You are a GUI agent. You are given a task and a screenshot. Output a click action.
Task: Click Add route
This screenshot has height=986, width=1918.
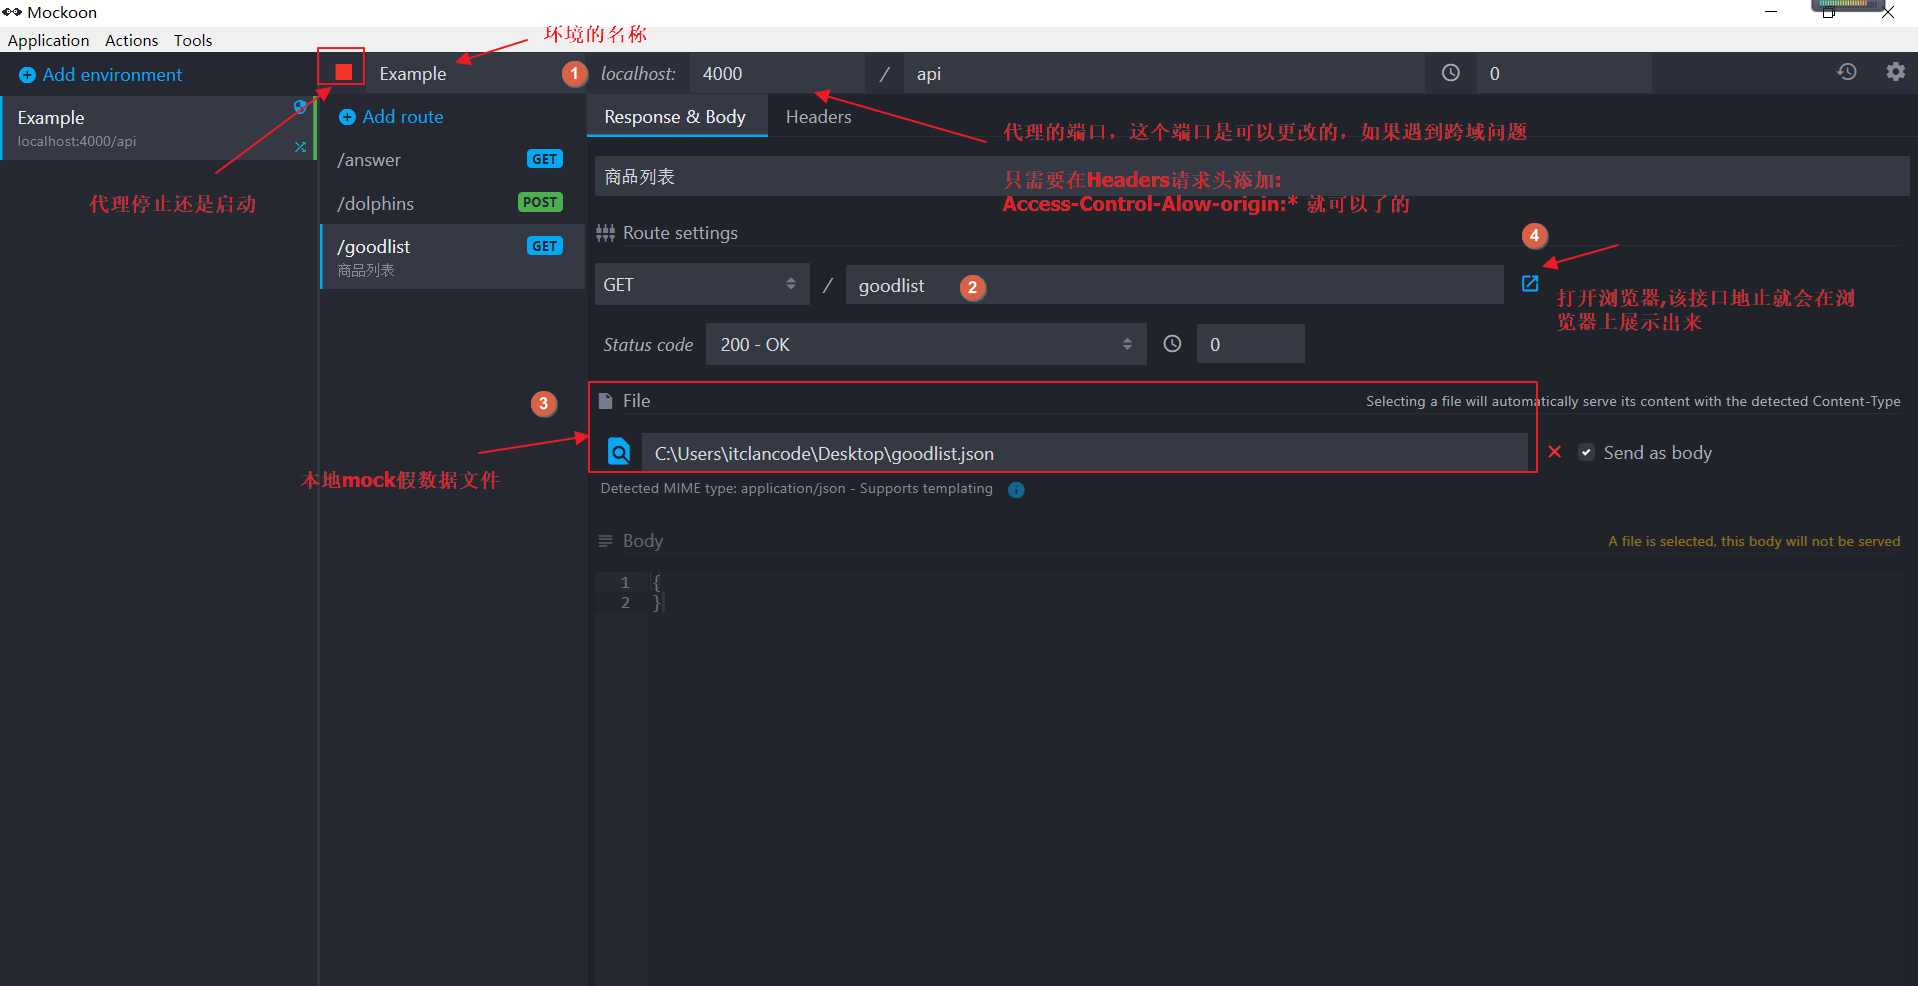(391, 117)
